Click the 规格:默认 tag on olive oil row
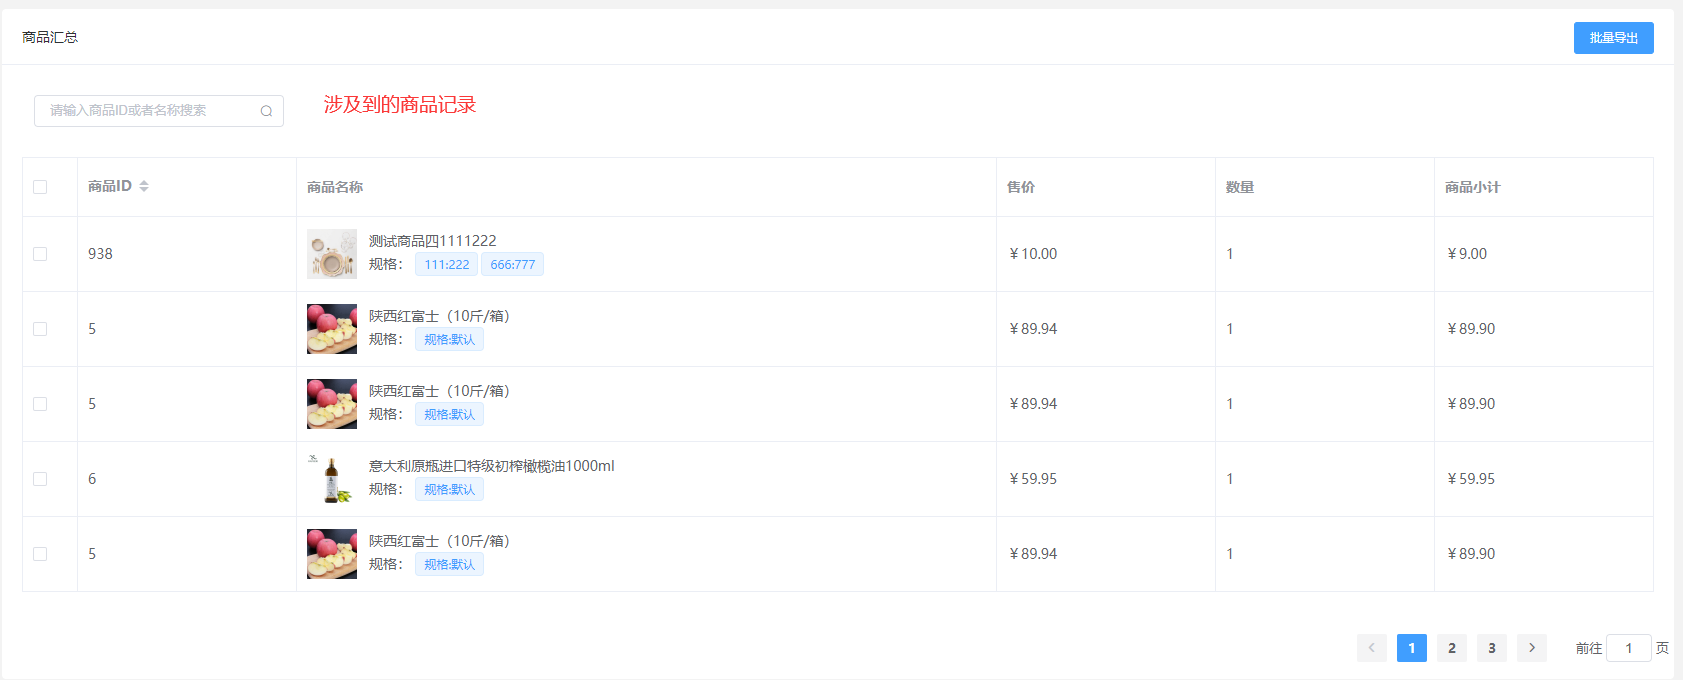1683x680 pixels. click(x=449, y=490)
